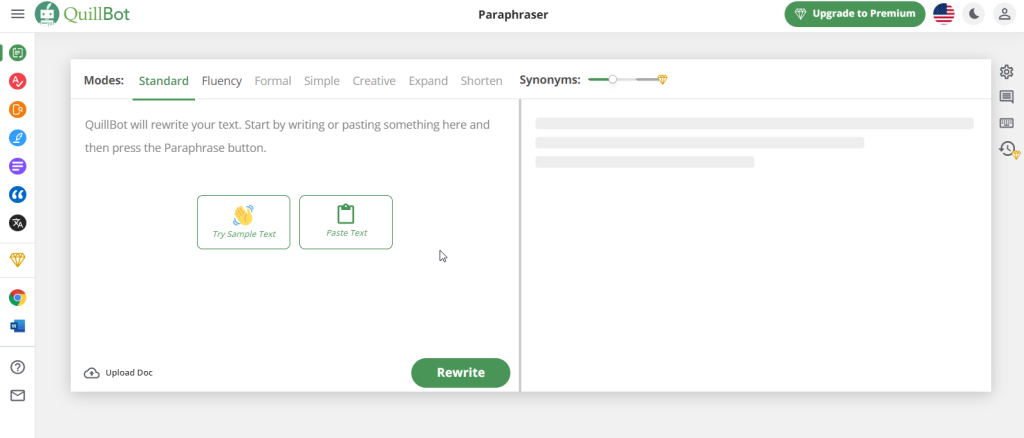Switch to the Fluency mode tab

pyautogui.click(x=221, y=81)
